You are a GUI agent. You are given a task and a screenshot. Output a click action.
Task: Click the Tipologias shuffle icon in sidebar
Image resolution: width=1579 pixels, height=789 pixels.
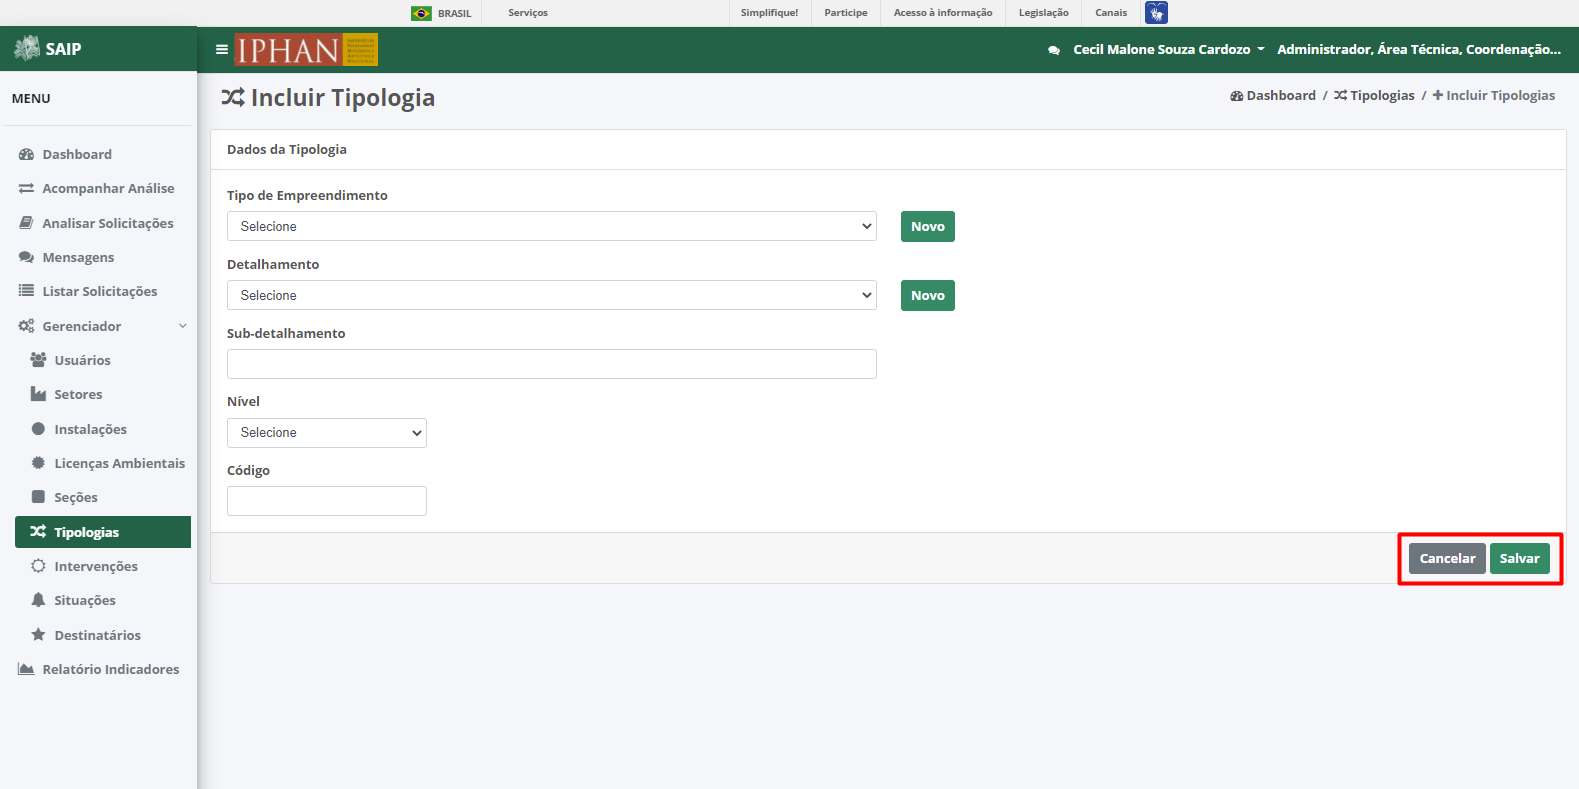(38, 532)
